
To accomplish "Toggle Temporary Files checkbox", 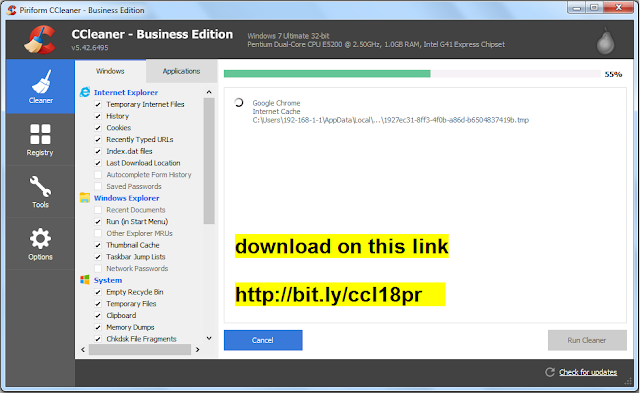I will (x=98, y=304).
